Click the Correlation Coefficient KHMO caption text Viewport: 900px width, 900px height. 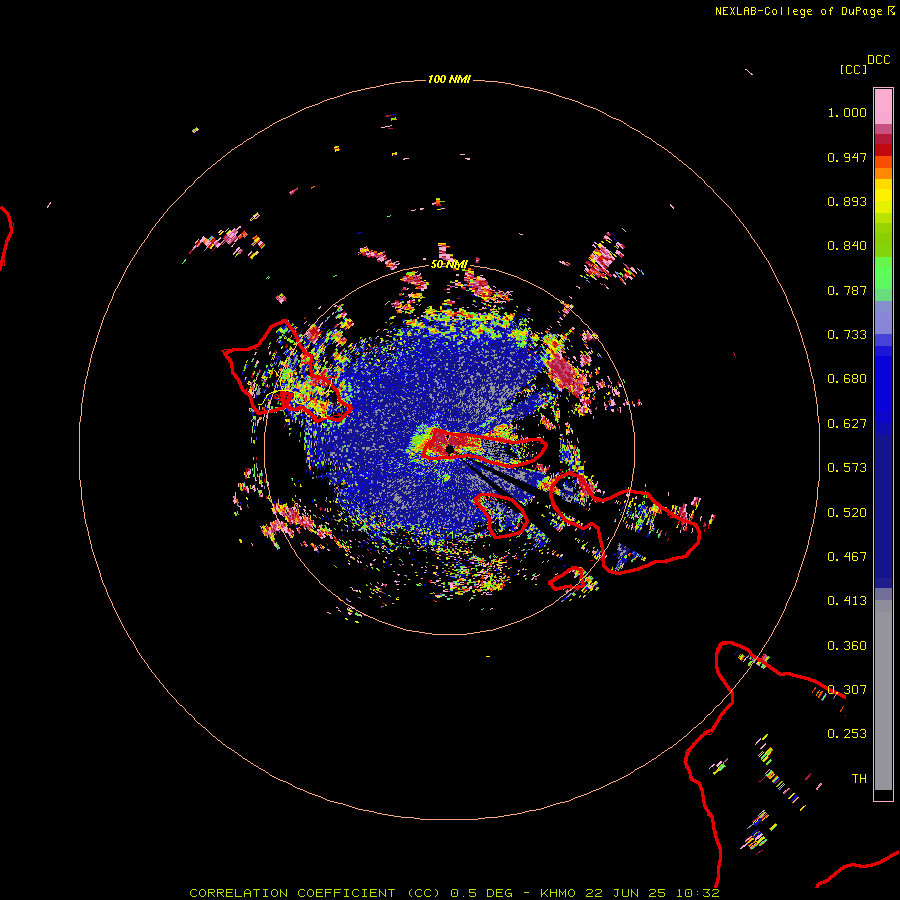pos(454,893)
